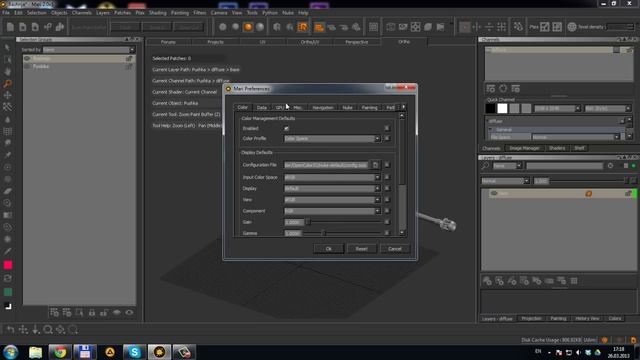Uncheck the Enabled color management checkbox
This screenshot has height=360, width=640.
(x=287, y=128)
